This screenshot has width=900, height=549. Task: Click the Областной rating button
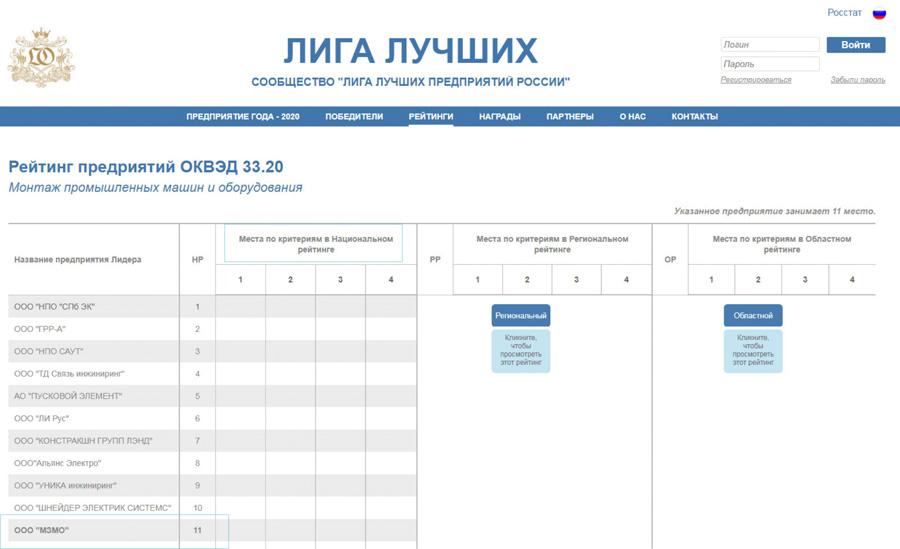pos(753,316)
